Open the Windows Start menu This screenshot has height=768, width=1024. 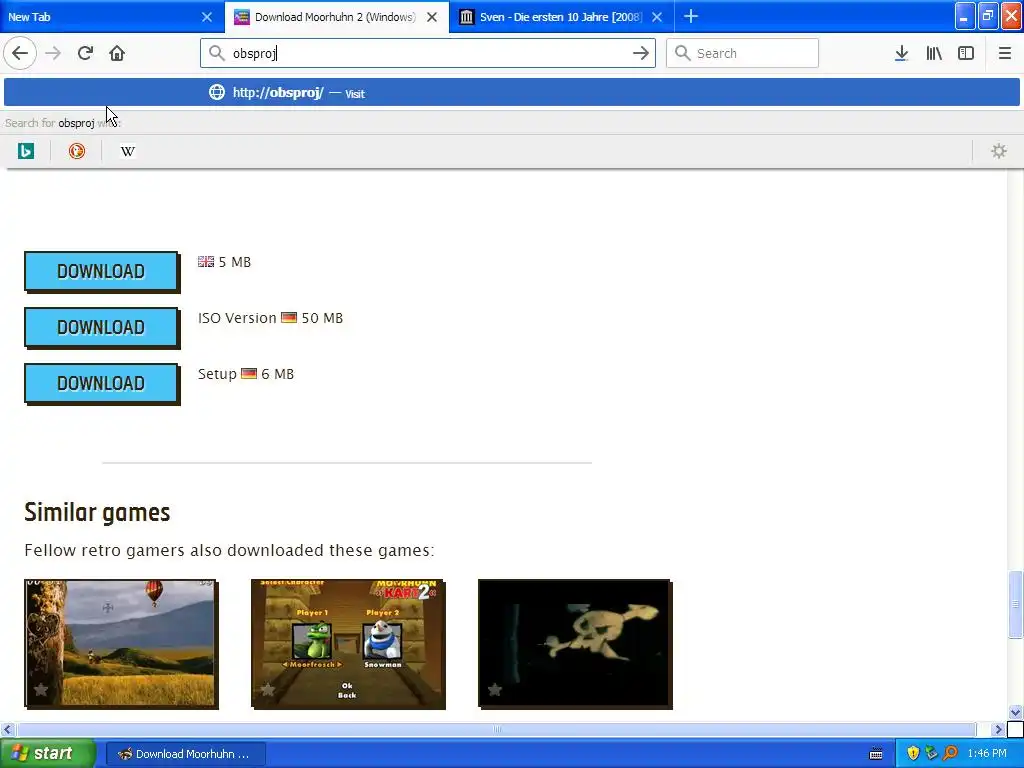point(48,754)
